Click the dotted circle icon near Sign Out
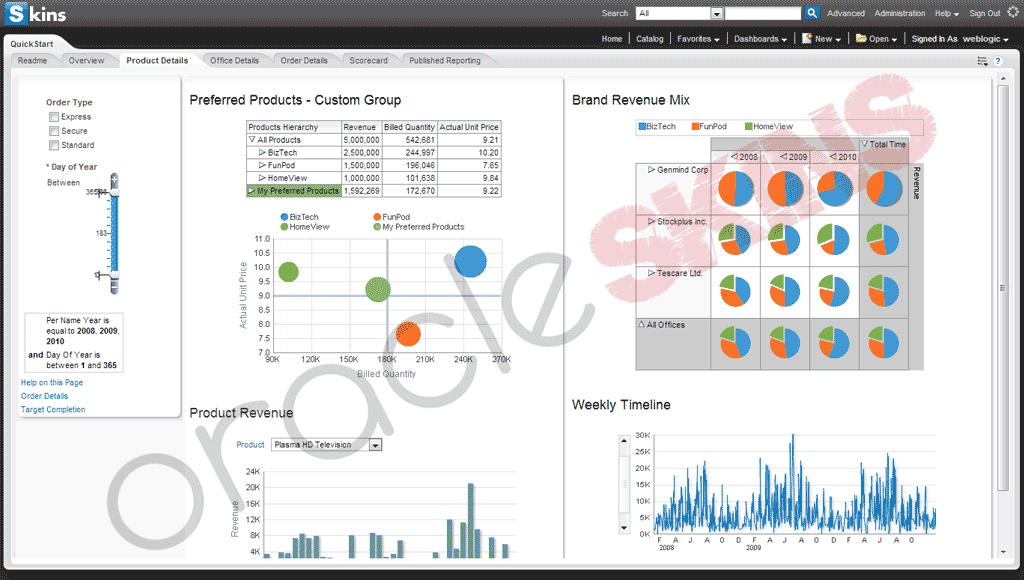Image resolution: width=1024 pixels, height=580 pixels. point(1012,13)
